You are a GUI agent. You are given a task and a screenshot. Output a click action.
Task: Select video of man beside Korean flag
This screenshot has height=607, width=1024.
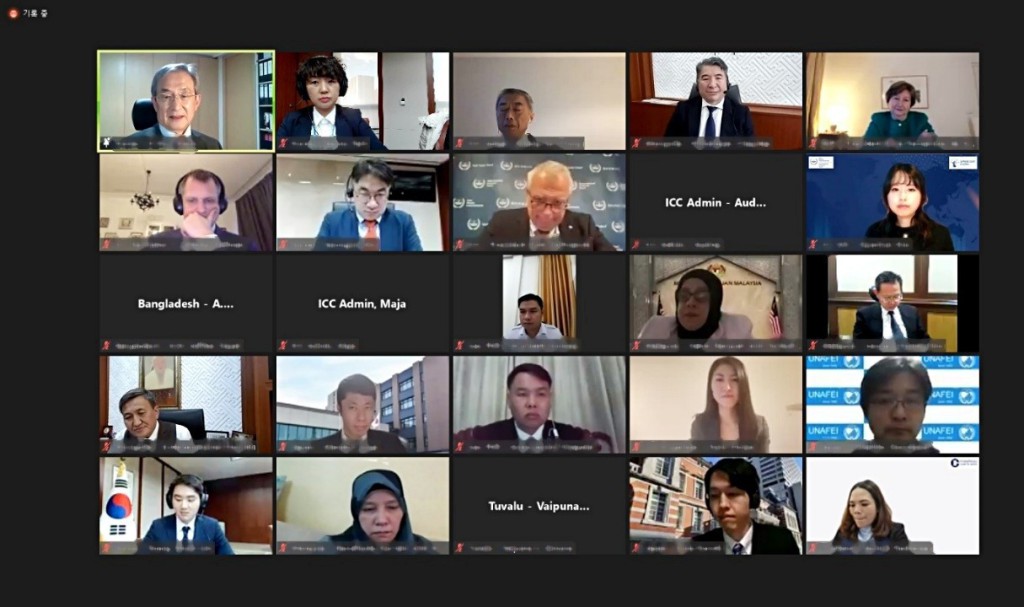click(186, 506)
